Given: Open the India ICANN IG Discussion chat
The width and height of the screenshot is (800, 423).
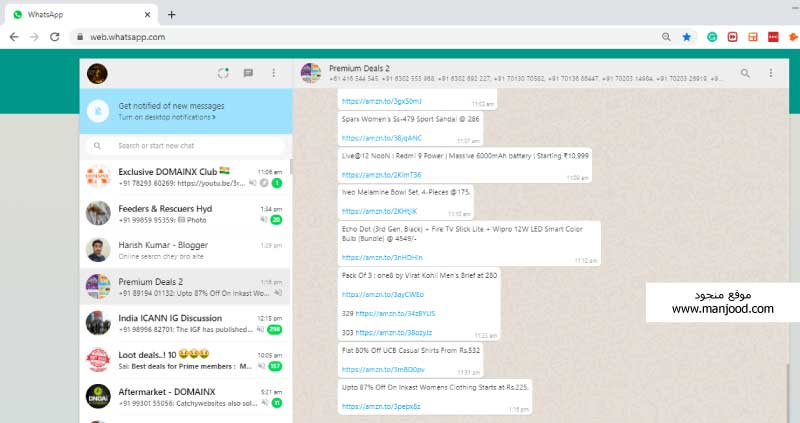Looking at the screenshot, I should (x=185, y=324).
